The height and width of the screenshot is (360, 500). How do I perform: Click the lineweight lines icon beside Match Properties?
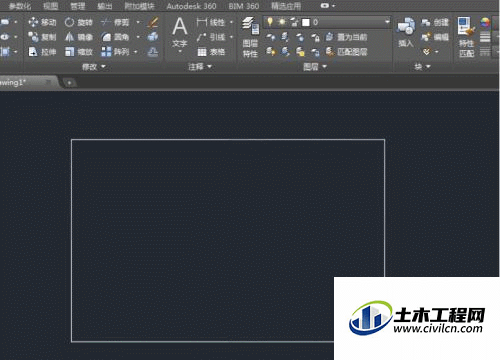[485, 37]
